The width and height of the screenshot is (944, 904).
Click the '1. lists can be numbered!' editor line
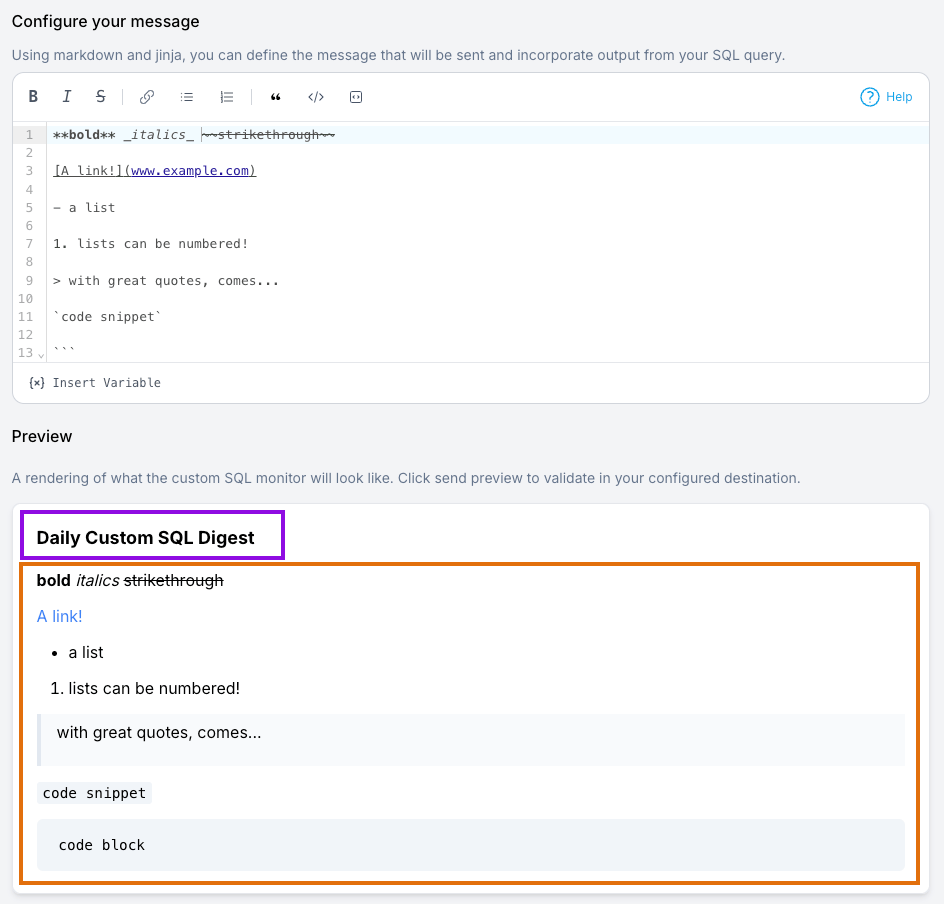point(151,244)
